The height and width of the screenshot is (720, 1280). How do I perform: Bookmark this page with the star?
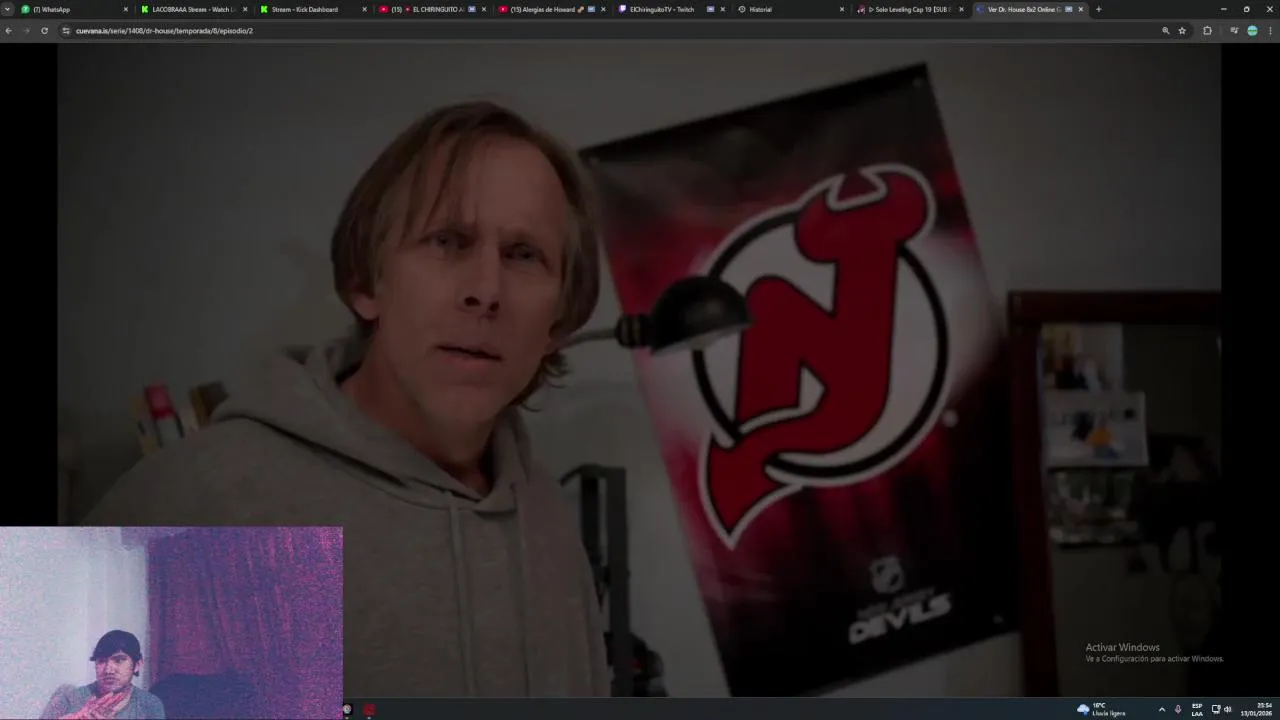click(1182, 31)
